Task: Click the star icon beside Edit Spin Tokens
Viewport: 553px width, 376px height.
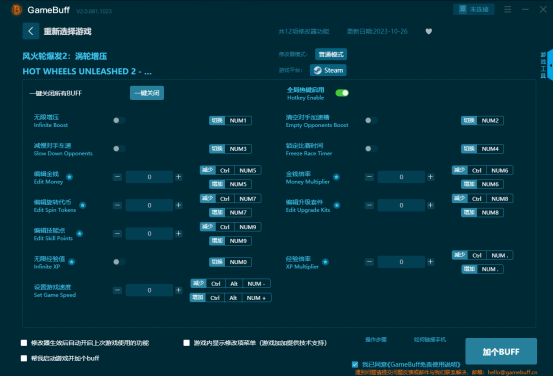Action: point(83,205)
